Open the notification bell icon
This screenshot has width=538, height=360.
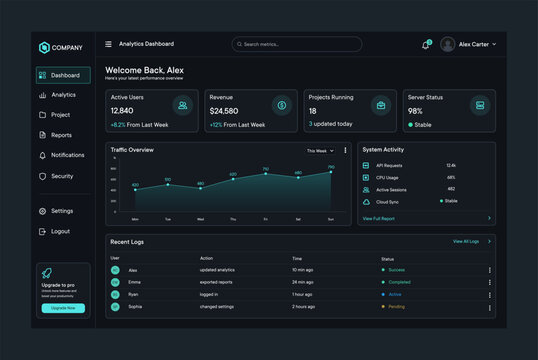pyautogui.click(x=425, y=45)
